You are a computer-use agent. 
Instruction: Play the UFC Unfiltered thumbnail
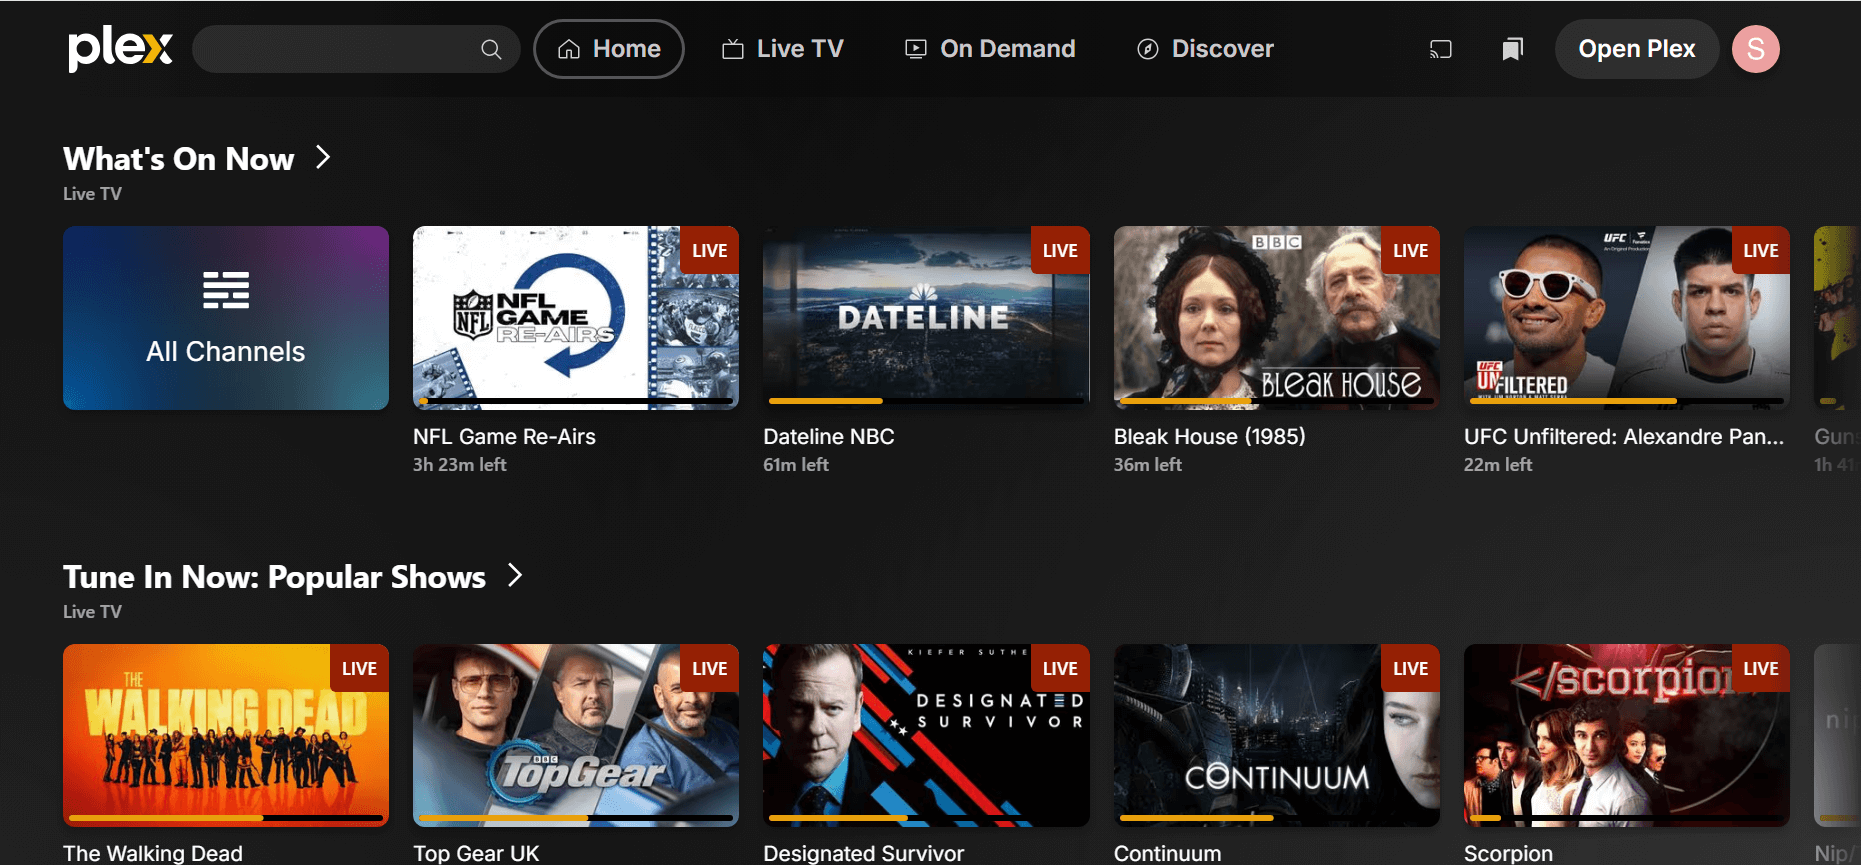1626,315
